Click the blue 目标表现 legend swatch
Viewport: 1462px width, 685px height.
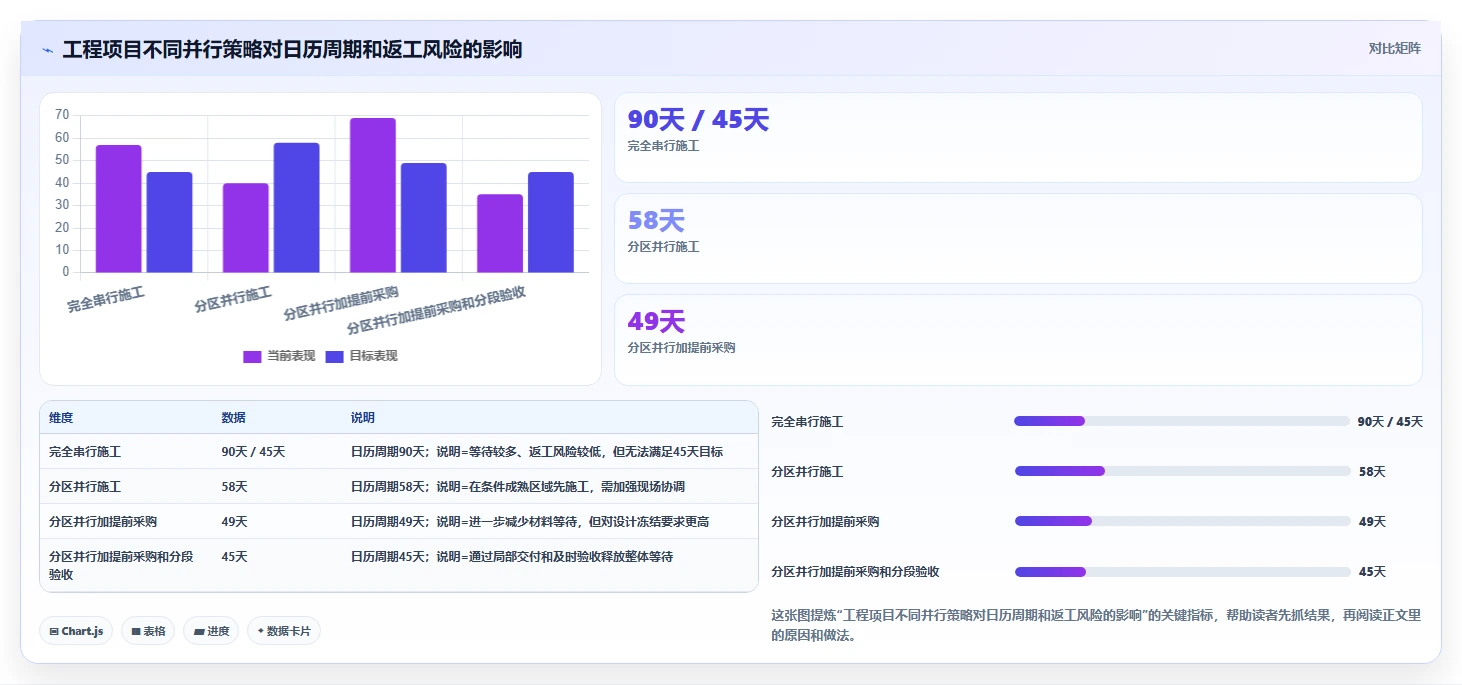pos(335,357)
